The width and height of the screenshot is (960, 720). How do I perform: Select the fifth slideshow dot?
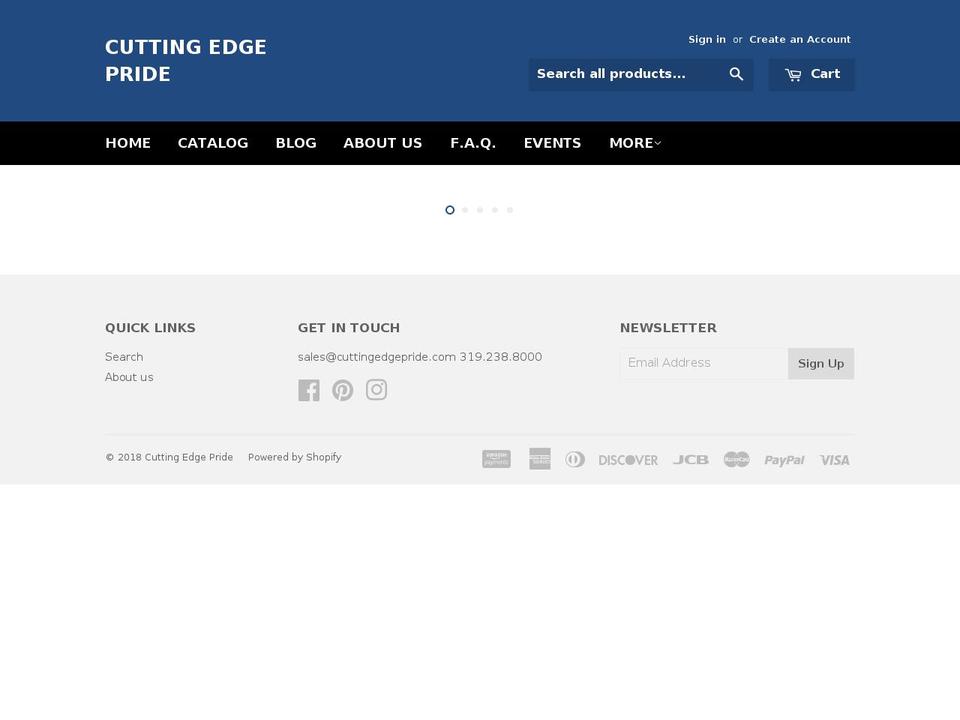510,210
